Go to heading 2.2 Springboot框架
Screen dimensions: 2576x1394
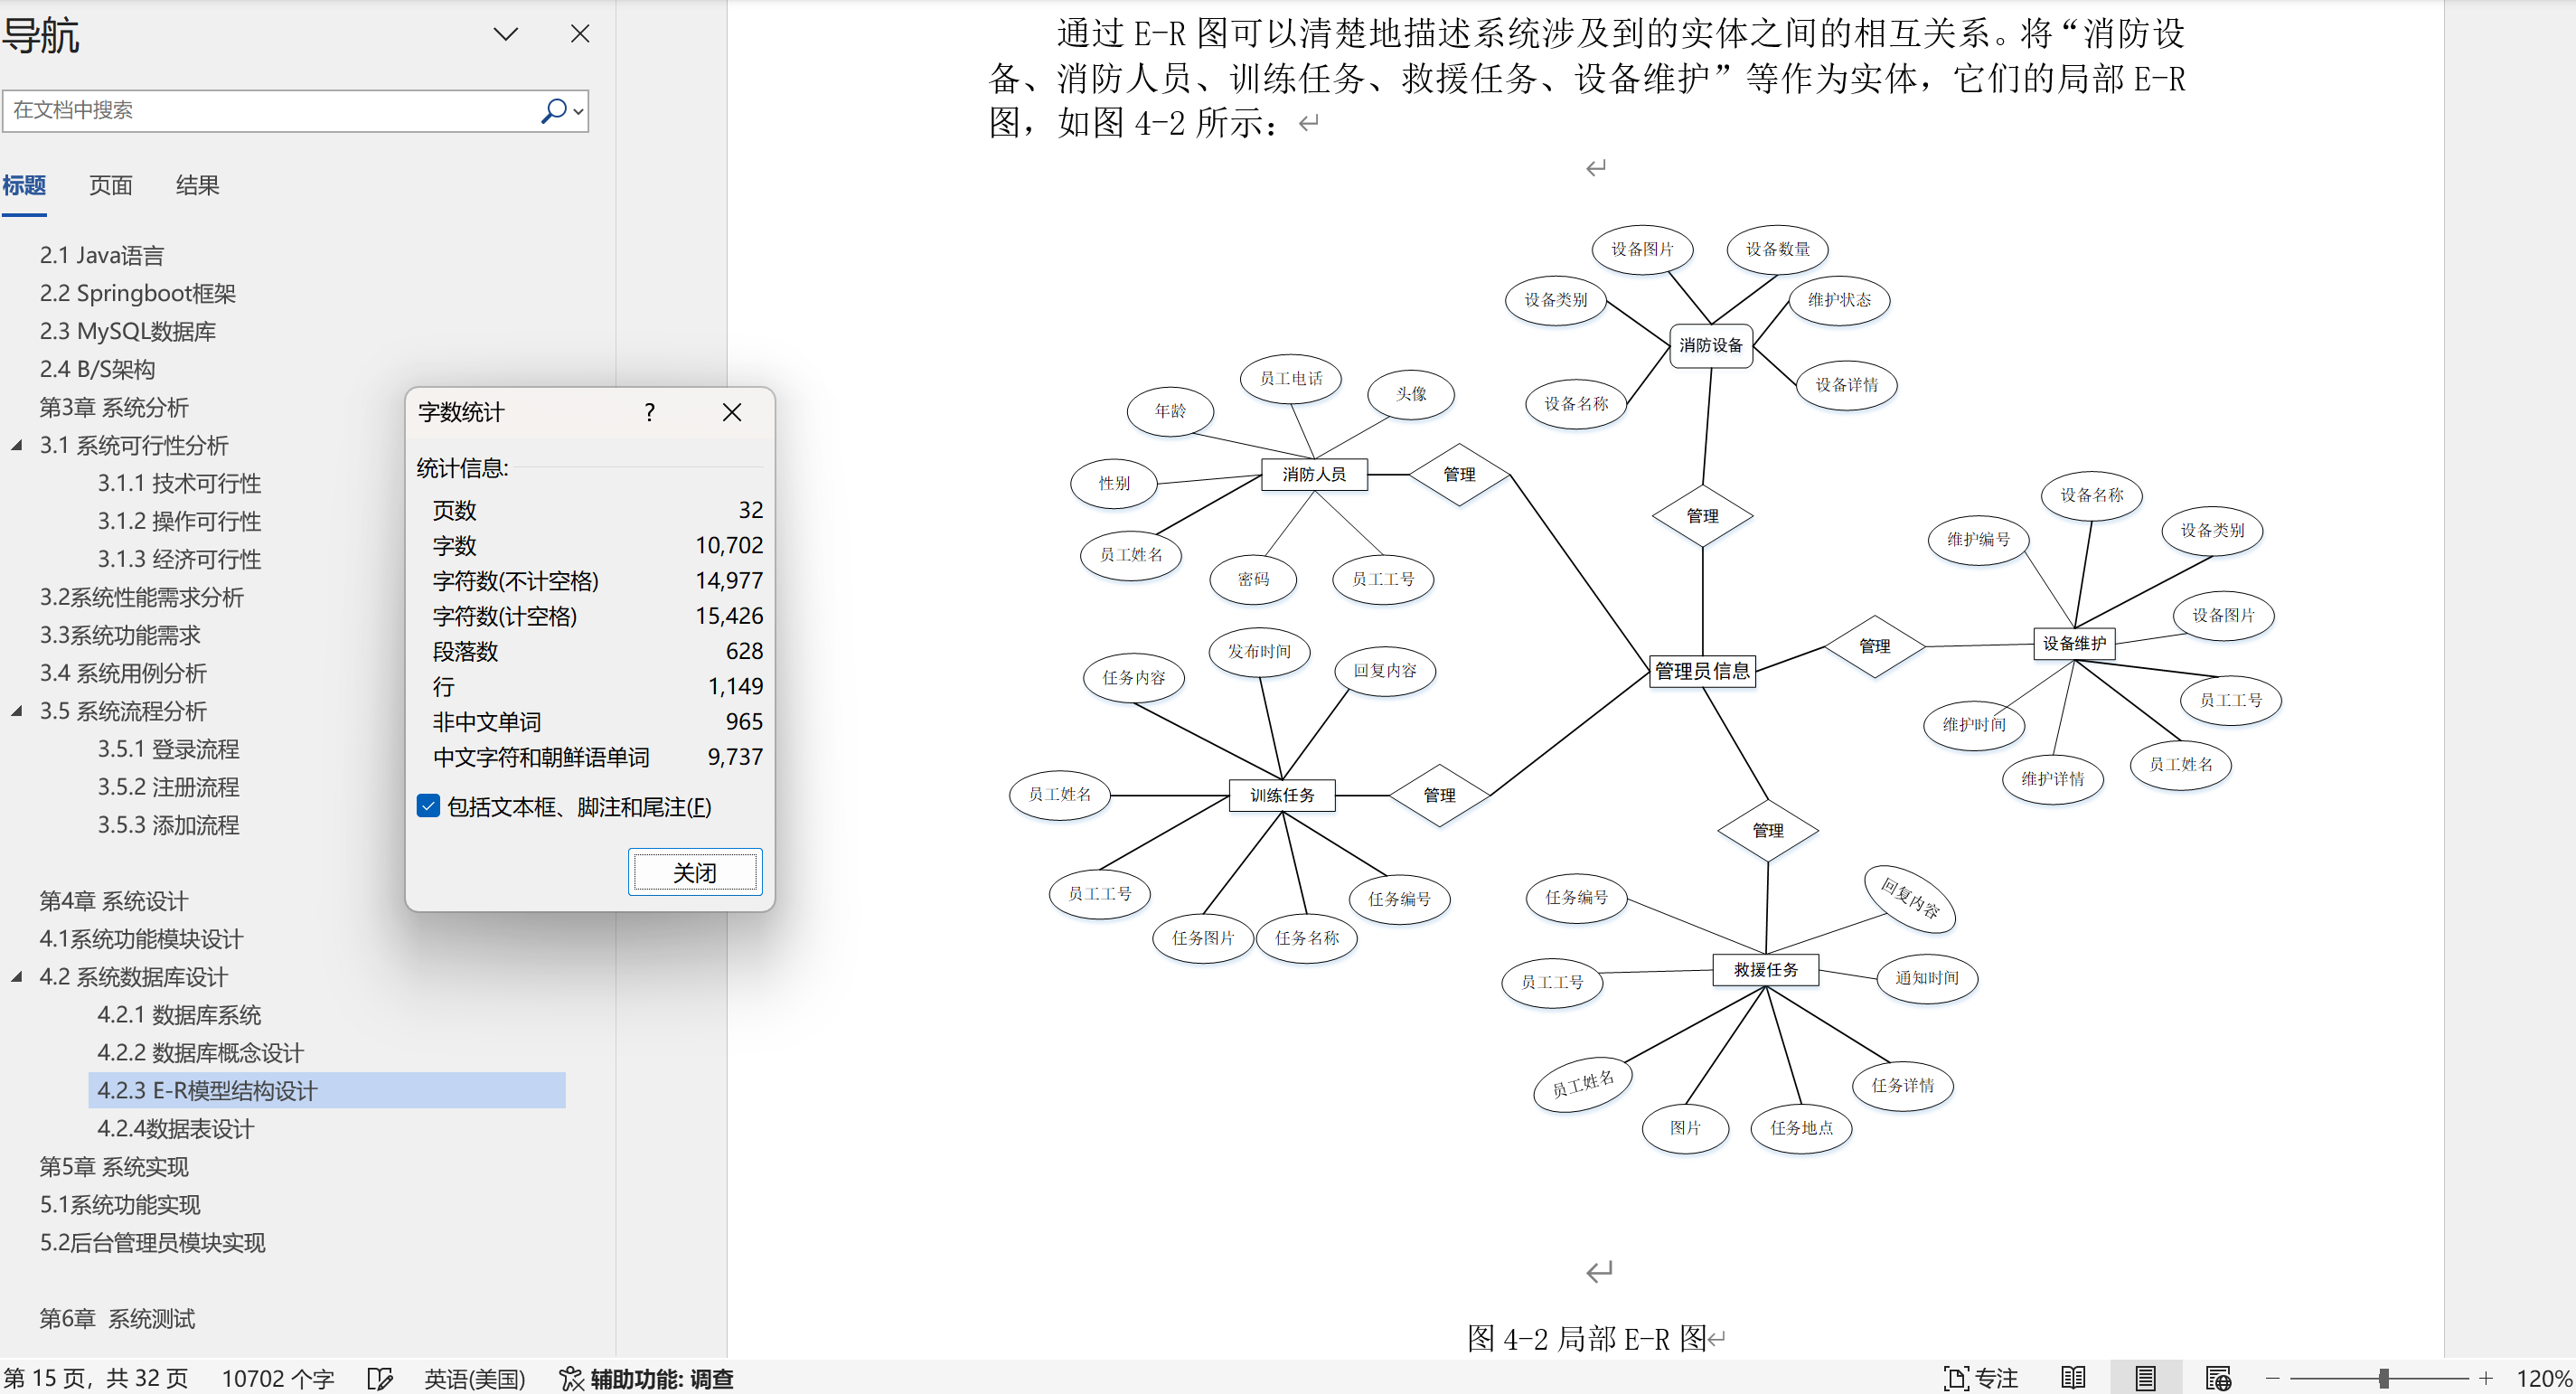click(137, 293)
